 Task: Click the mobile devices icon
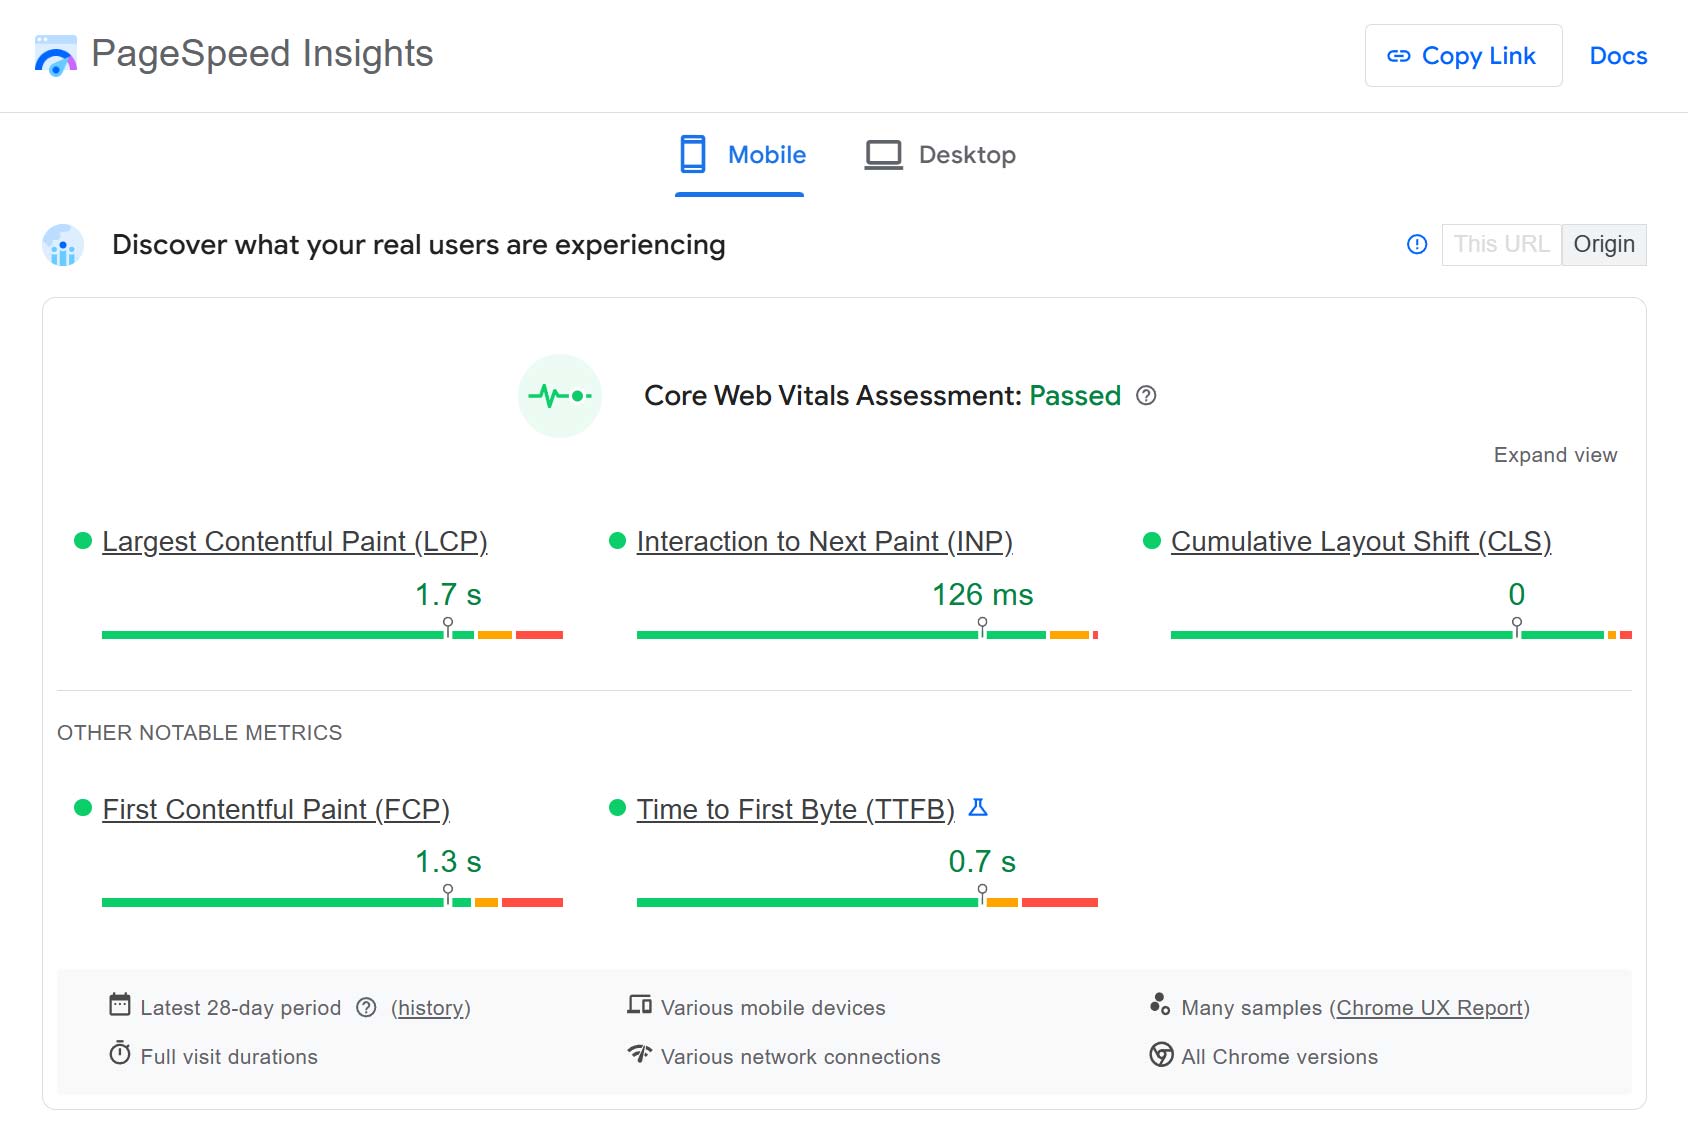(639, 1006)
